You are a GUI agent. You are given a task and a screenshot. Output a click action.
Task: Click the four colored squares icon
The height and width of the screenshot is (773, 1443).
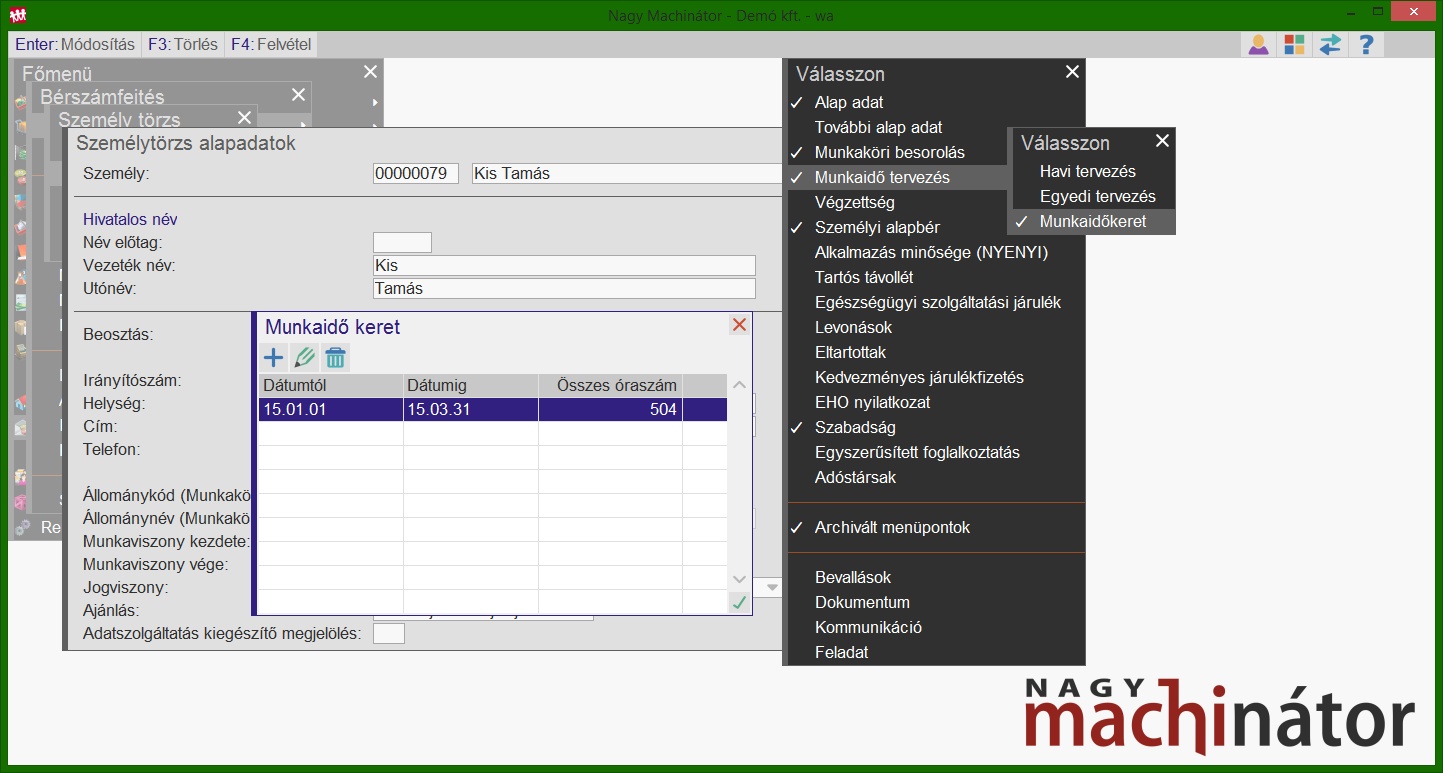1294,44
